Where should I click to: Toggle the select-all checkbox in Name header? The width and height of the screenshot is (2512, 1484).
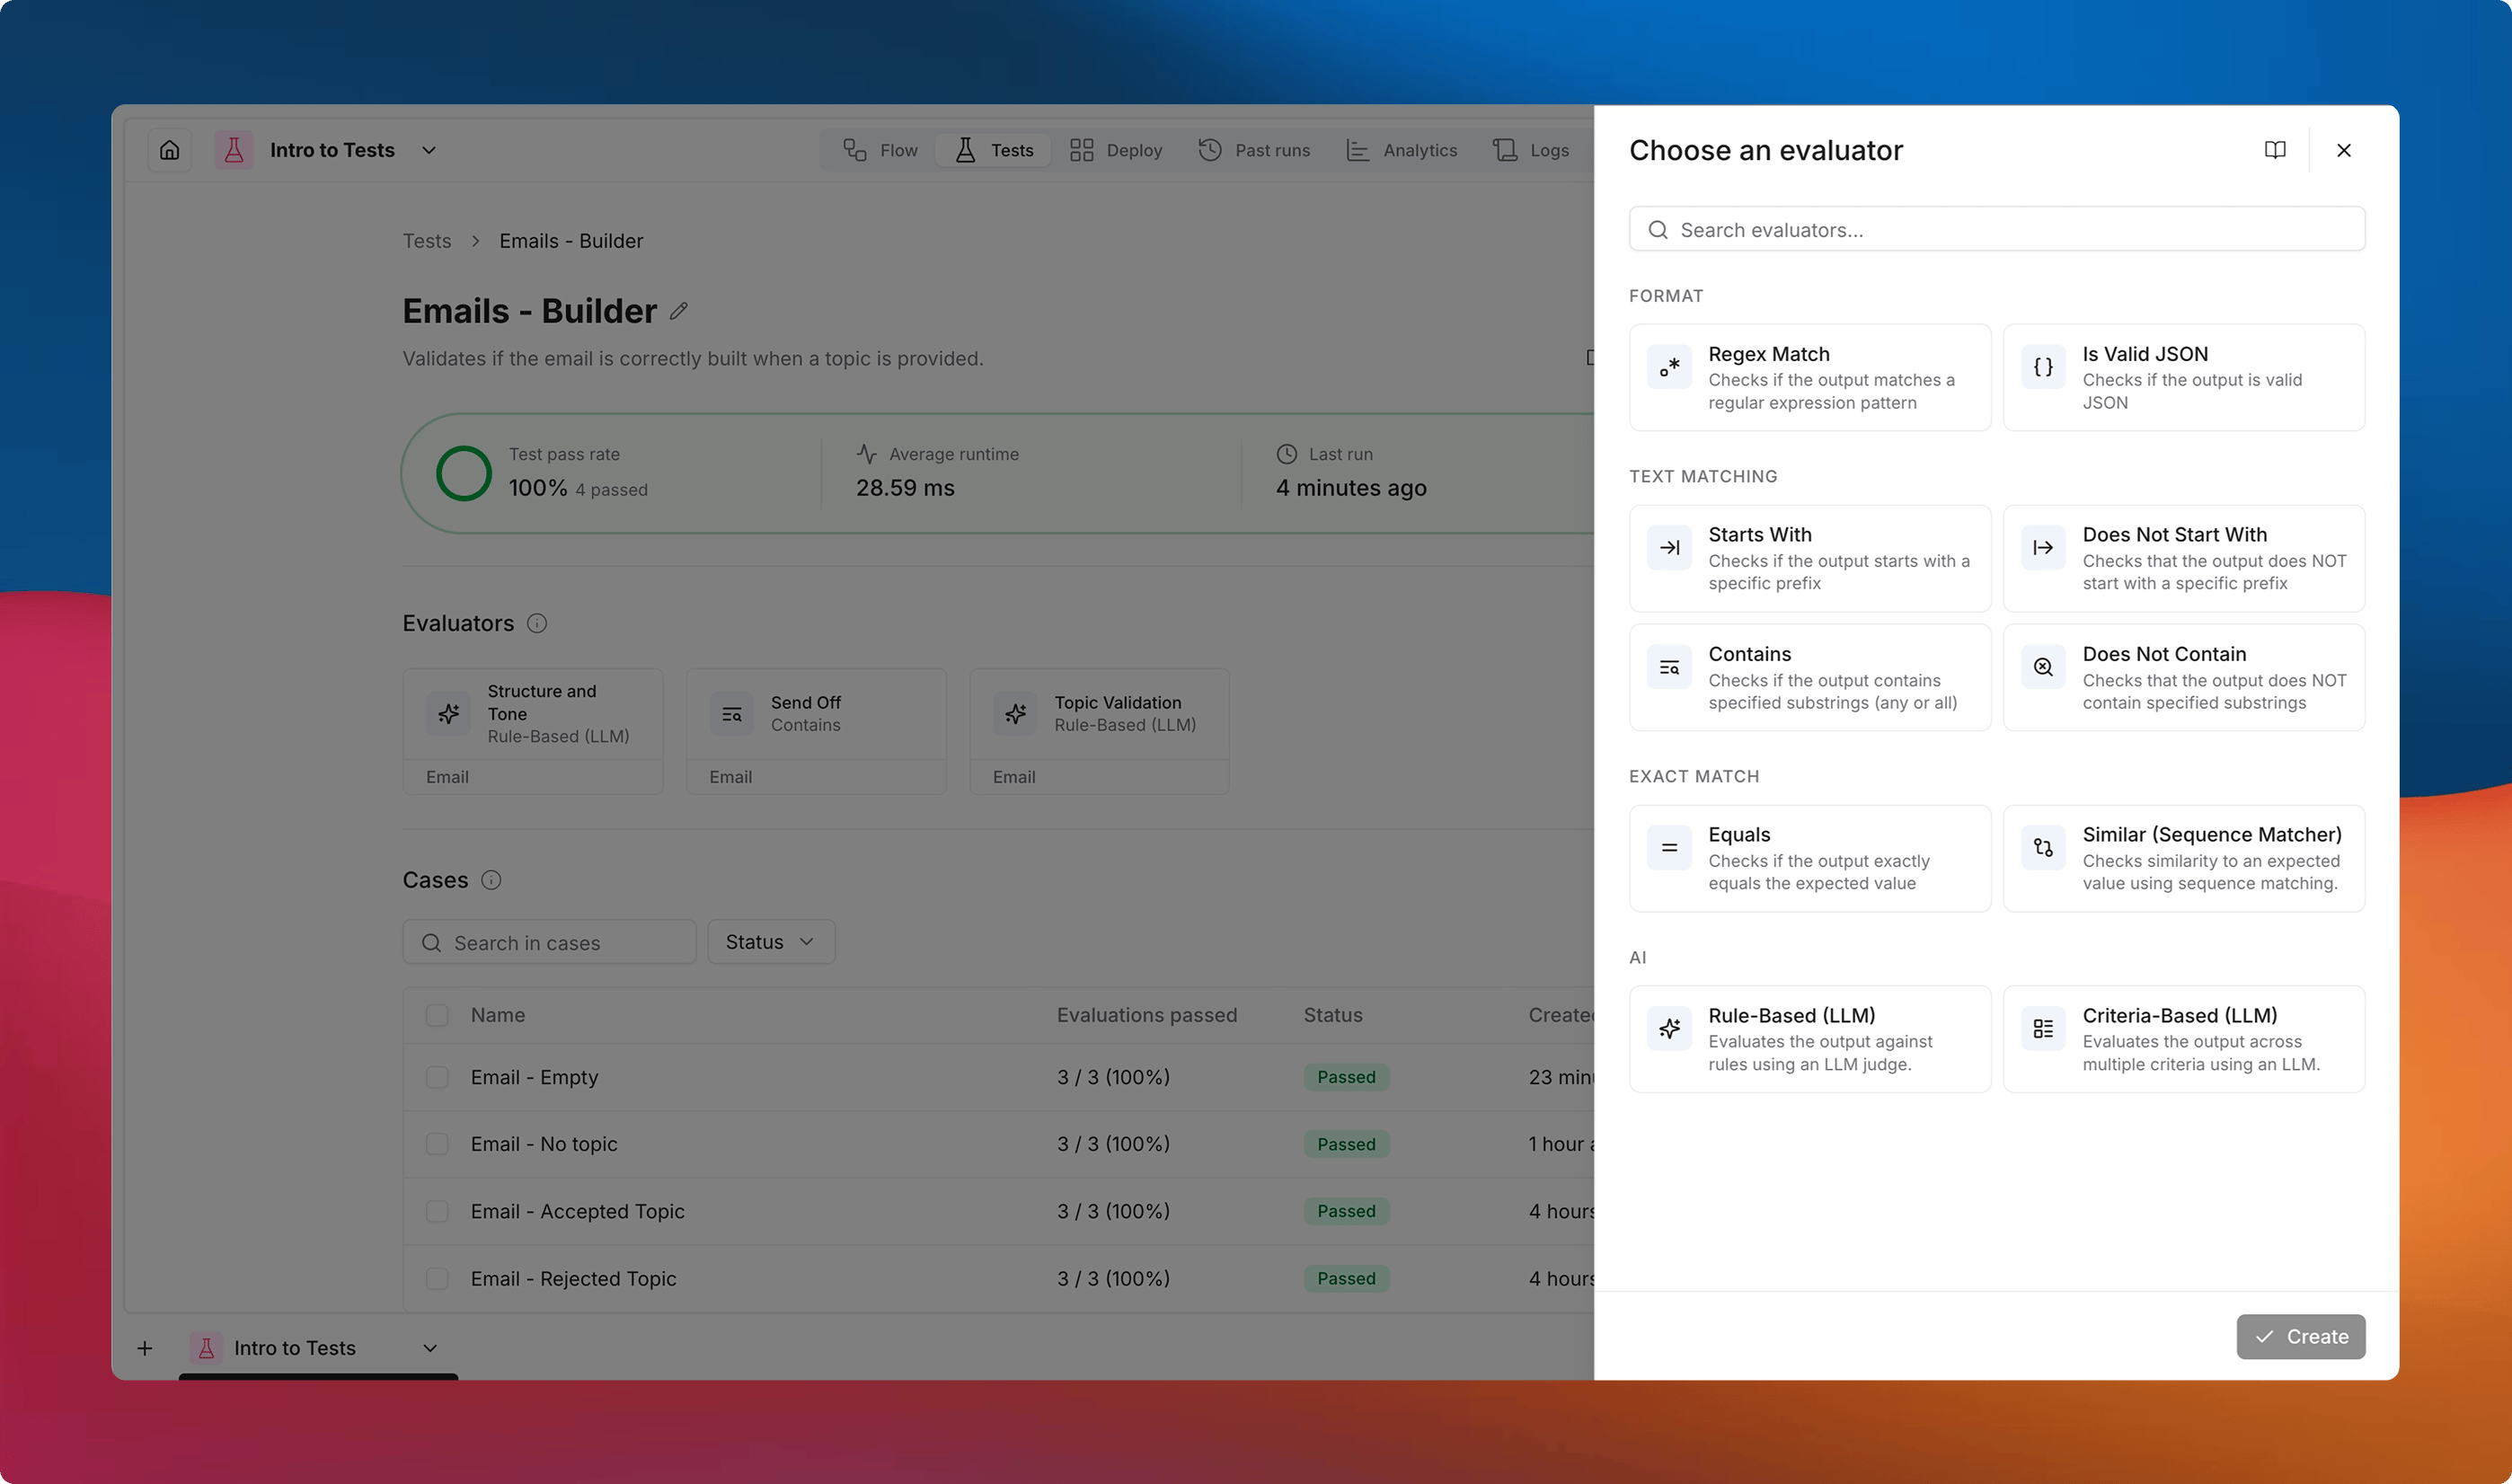[437, 1016]
